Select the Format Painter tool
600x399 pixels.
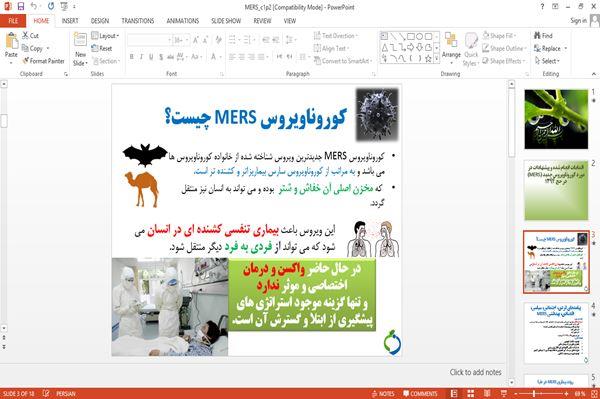click(43, 61)
